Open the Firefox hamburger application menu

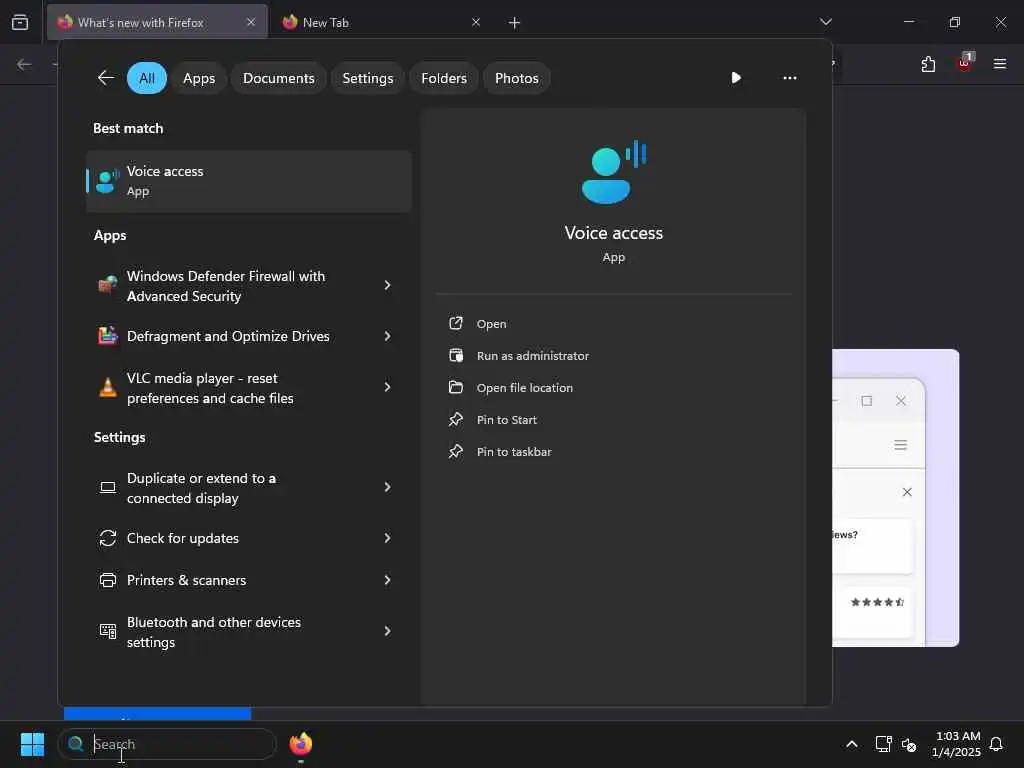point(1000,64)
